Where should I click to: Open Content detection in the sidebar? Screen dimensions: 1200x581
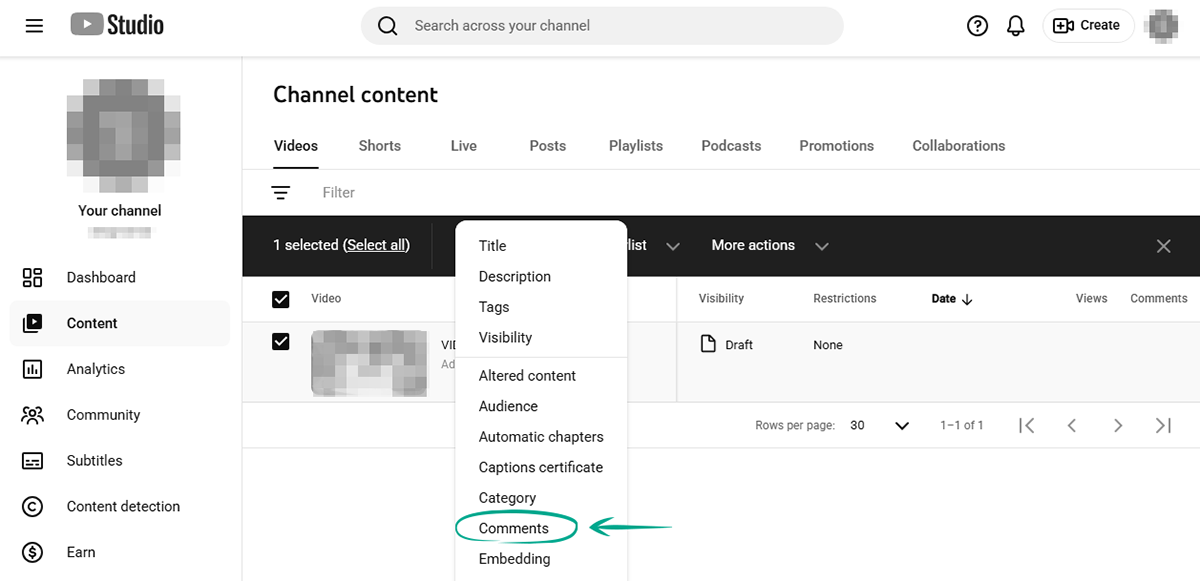(x=123, y=507)
